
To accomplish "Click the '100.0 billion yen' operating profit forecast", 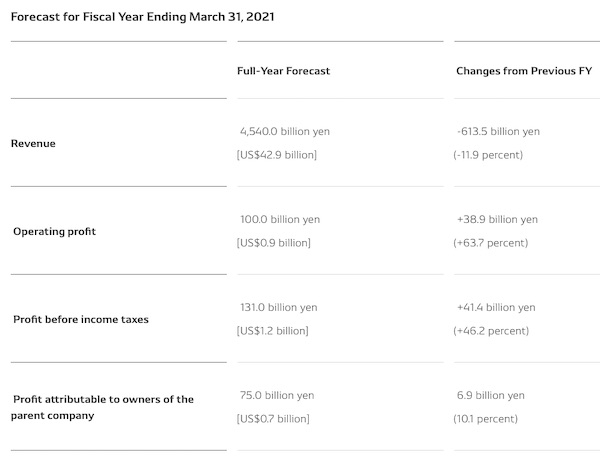I will click(281, 219).
